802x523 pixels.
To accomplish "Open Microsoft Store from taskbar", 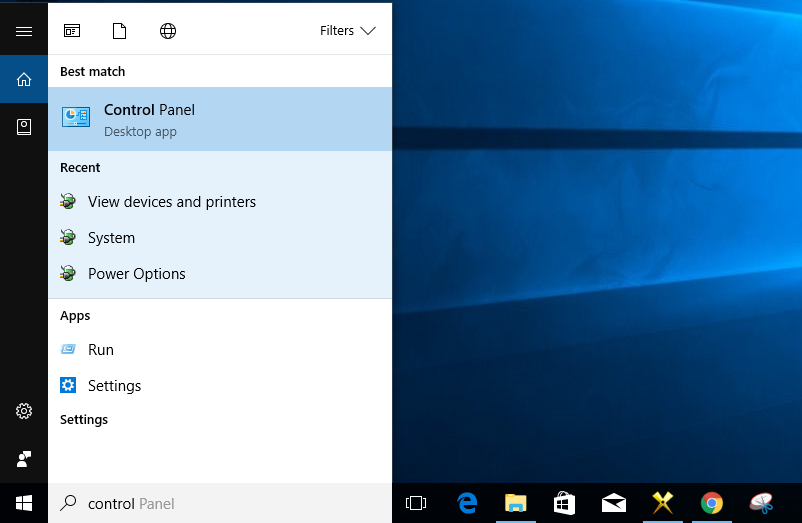I will coord(565,503).
